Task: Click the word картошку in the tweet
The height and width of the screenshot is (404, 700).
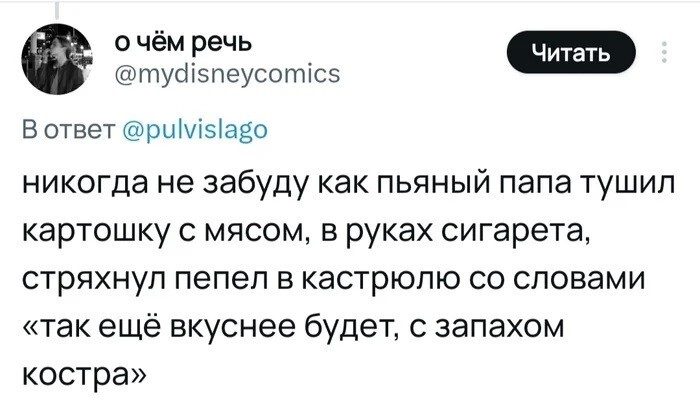Action: [88, 237]
